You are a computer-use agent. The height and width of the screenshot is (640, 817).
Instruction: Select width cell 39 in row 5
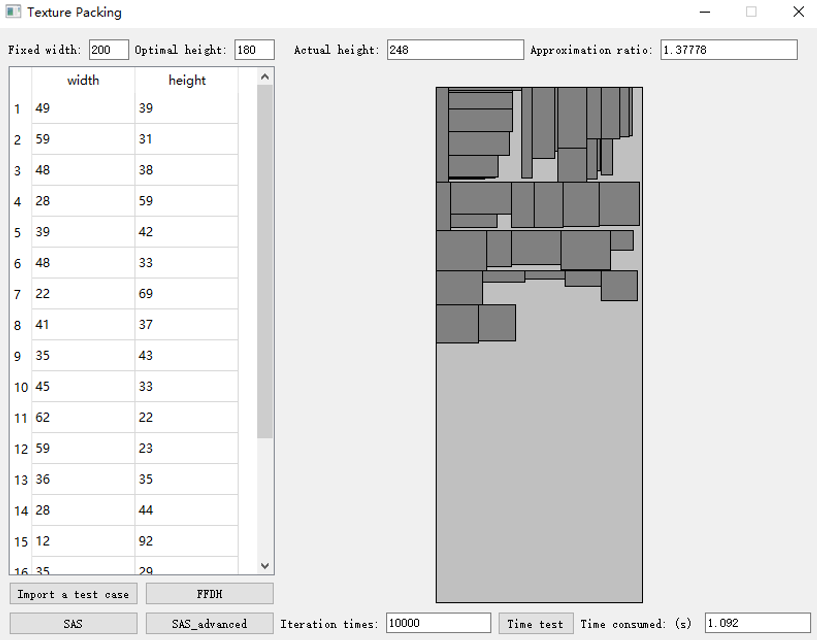(x=83, y=232)
